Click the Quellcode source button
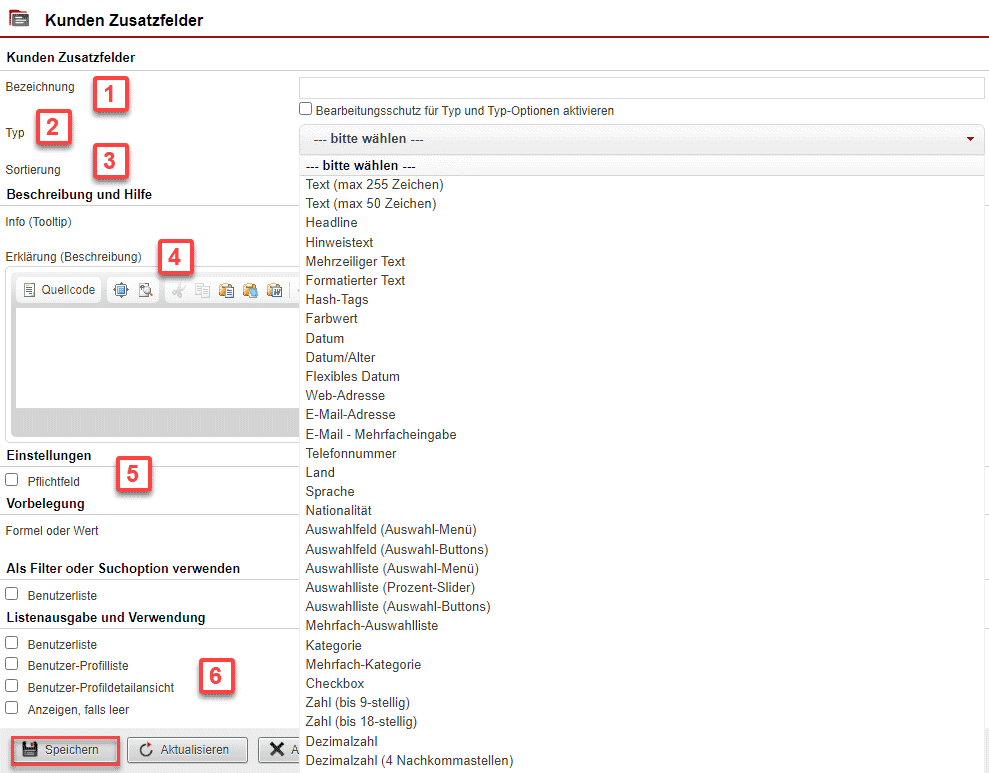This screenshot has width=989, height=773. click(x=59, y=290)
